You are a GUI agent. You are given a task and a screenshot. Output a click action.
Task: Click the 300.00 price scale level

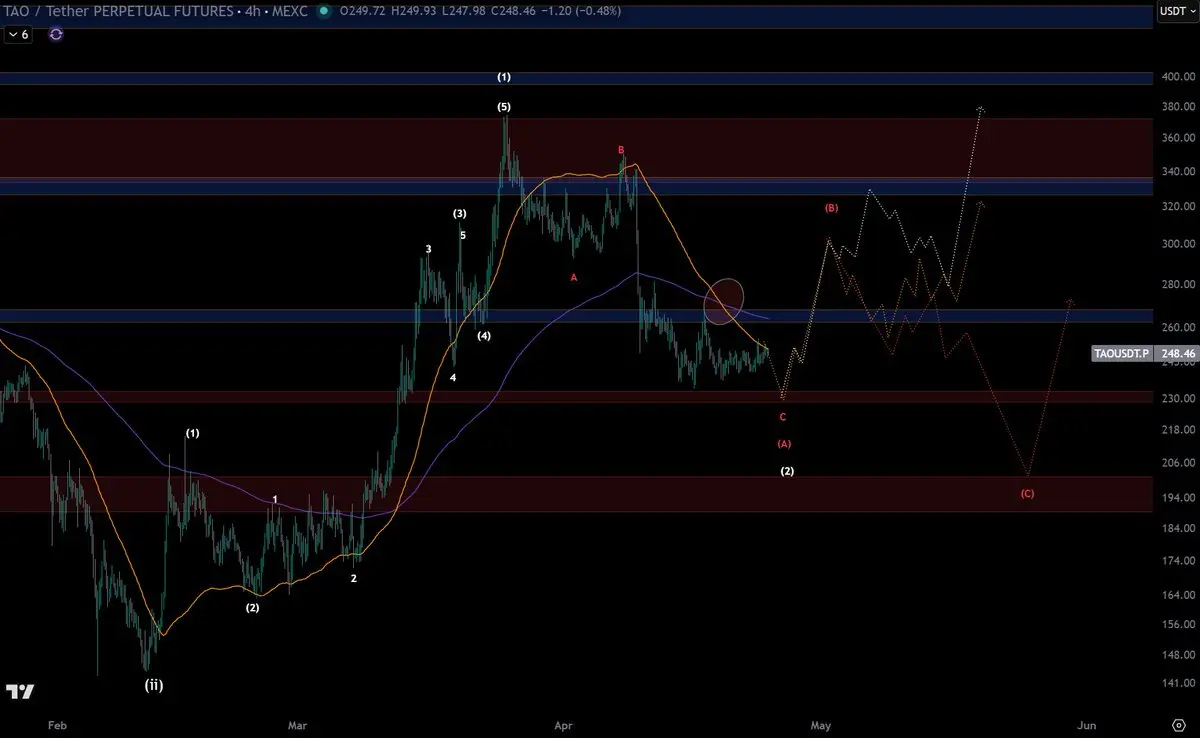pos(1178,243)
